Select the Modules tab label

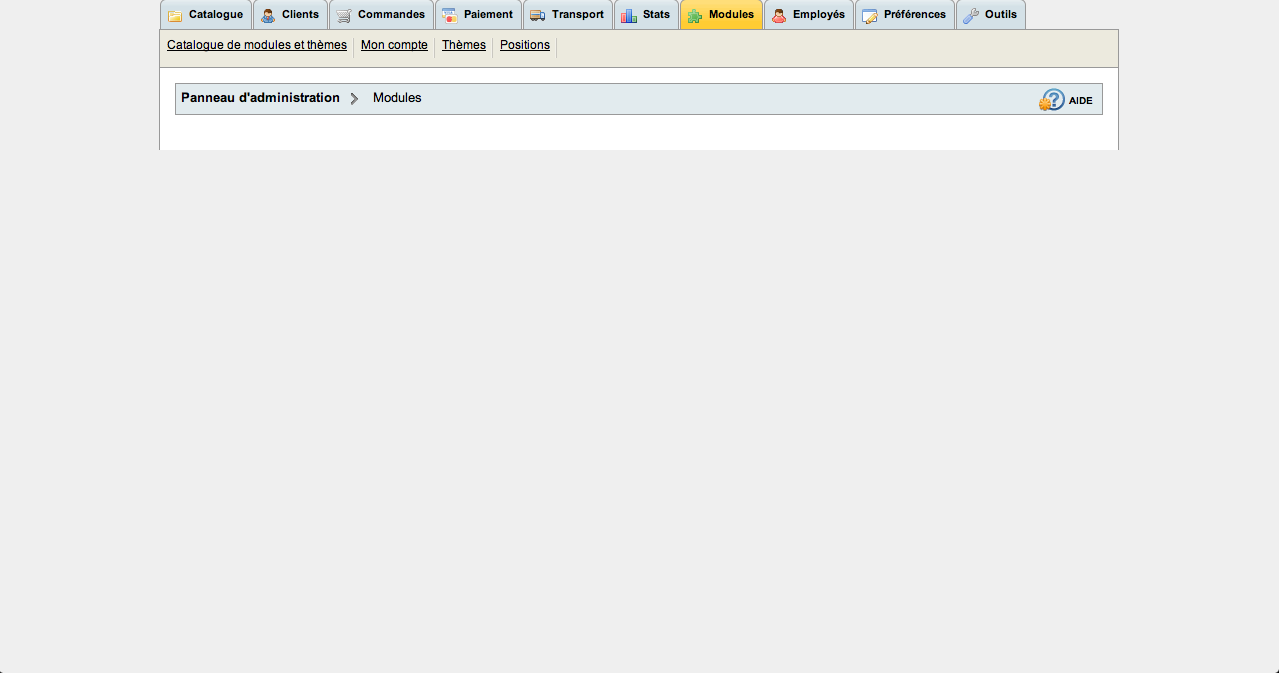pos(731,15)
